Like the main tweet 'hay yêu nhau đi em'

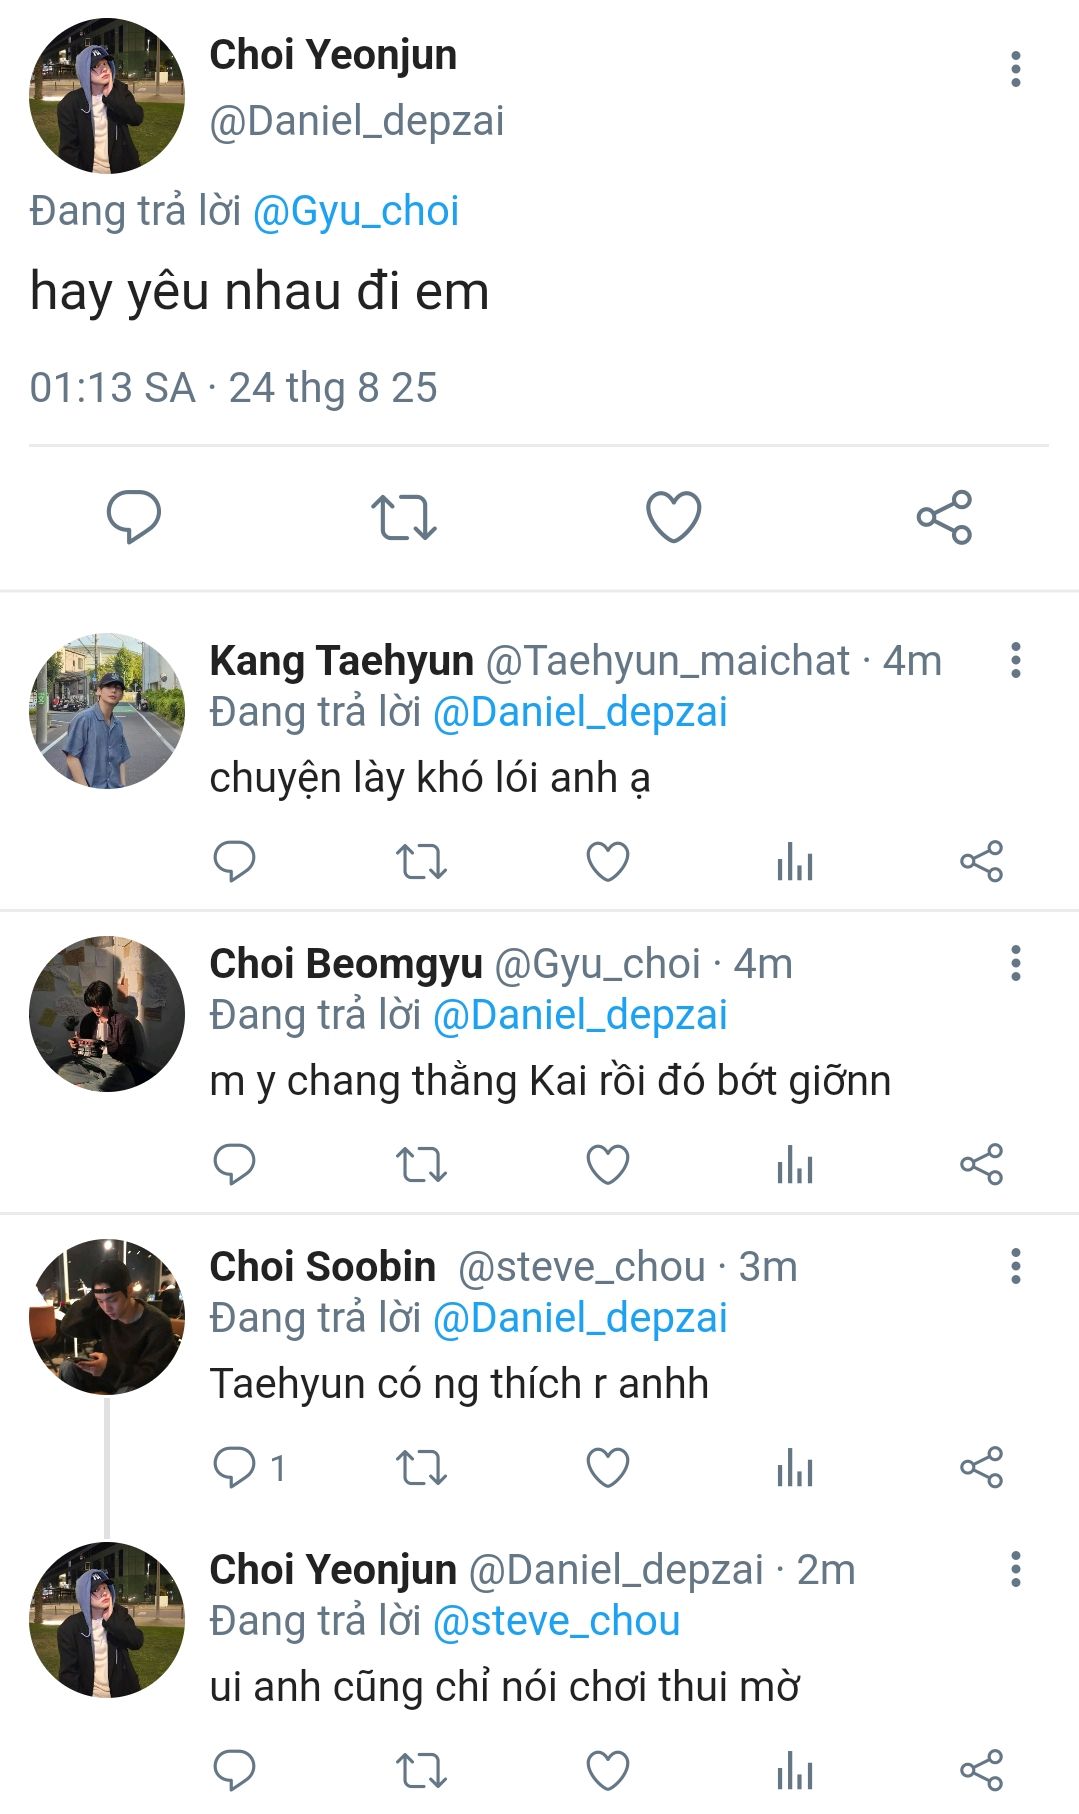click(x=673, y=517)
